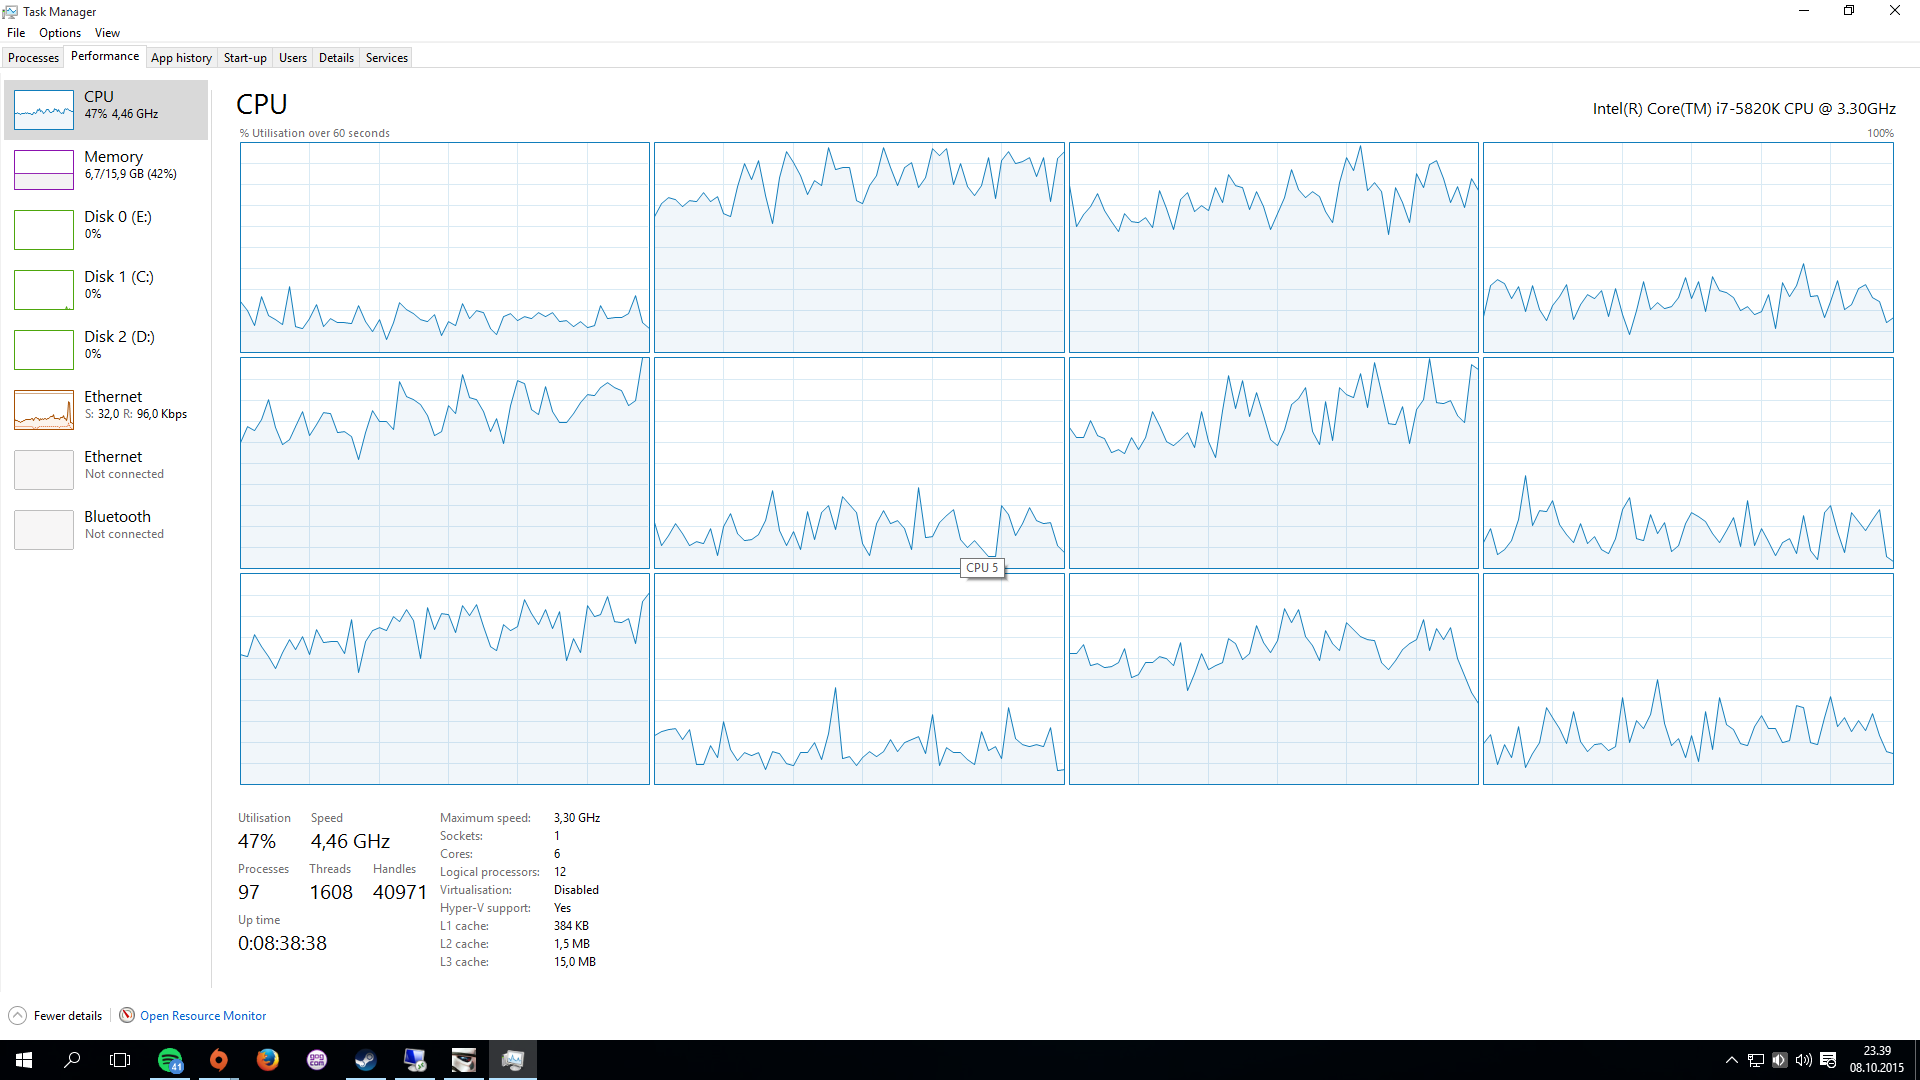
Task: Click the Threads count 1608
Action: pyautogui.click(x=331, y=893)
